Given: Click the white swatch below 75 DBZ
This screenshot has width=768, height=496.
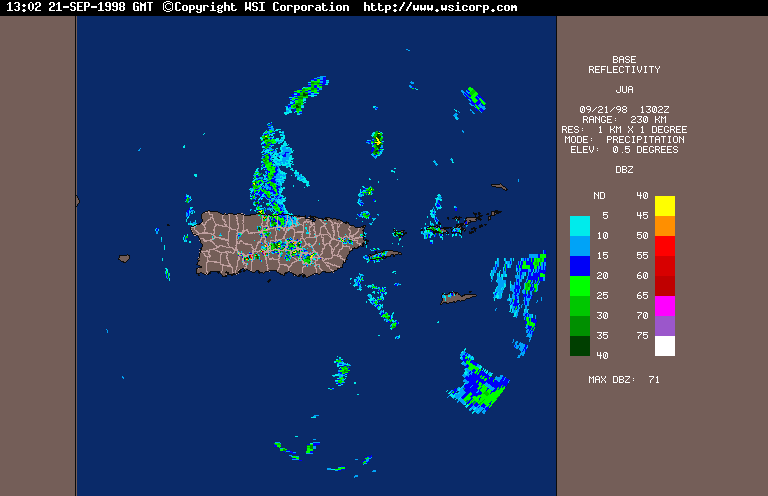Looking at the screenshot, I should point(665,346).
